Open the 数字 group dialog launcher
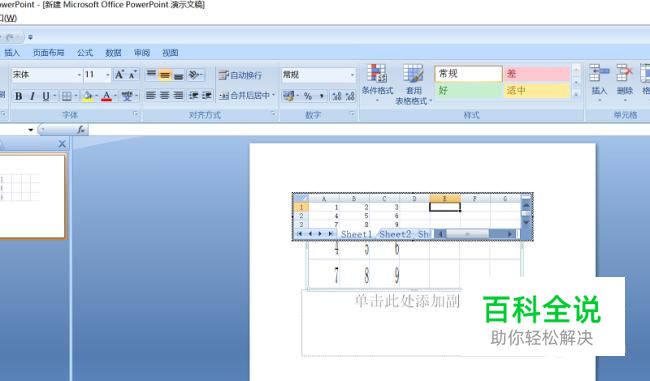Screen dimensions: 650x381 [x=352, y=114]
